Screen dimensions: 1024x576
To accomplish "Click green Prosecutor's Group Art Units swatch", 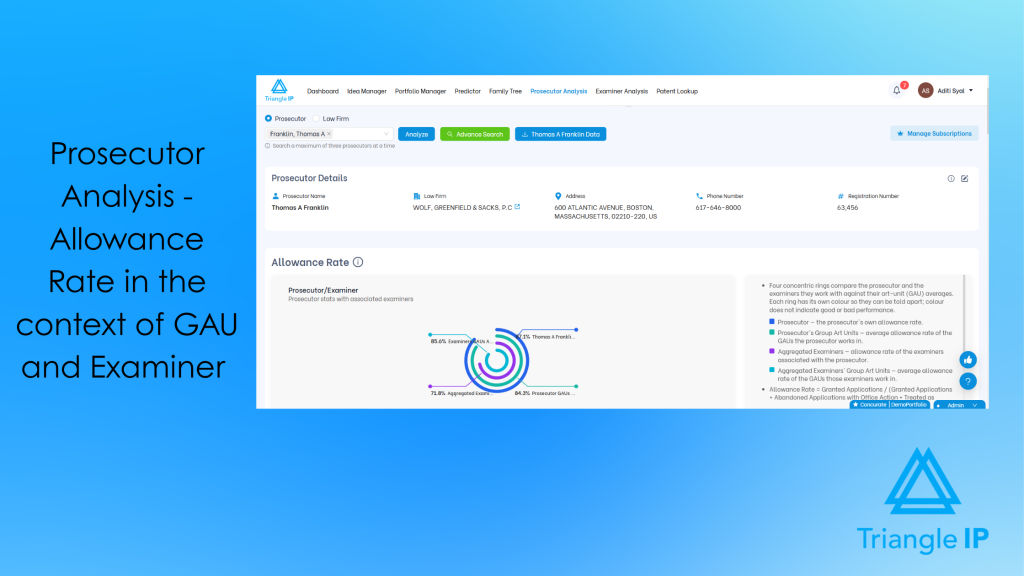I will 772,332.
